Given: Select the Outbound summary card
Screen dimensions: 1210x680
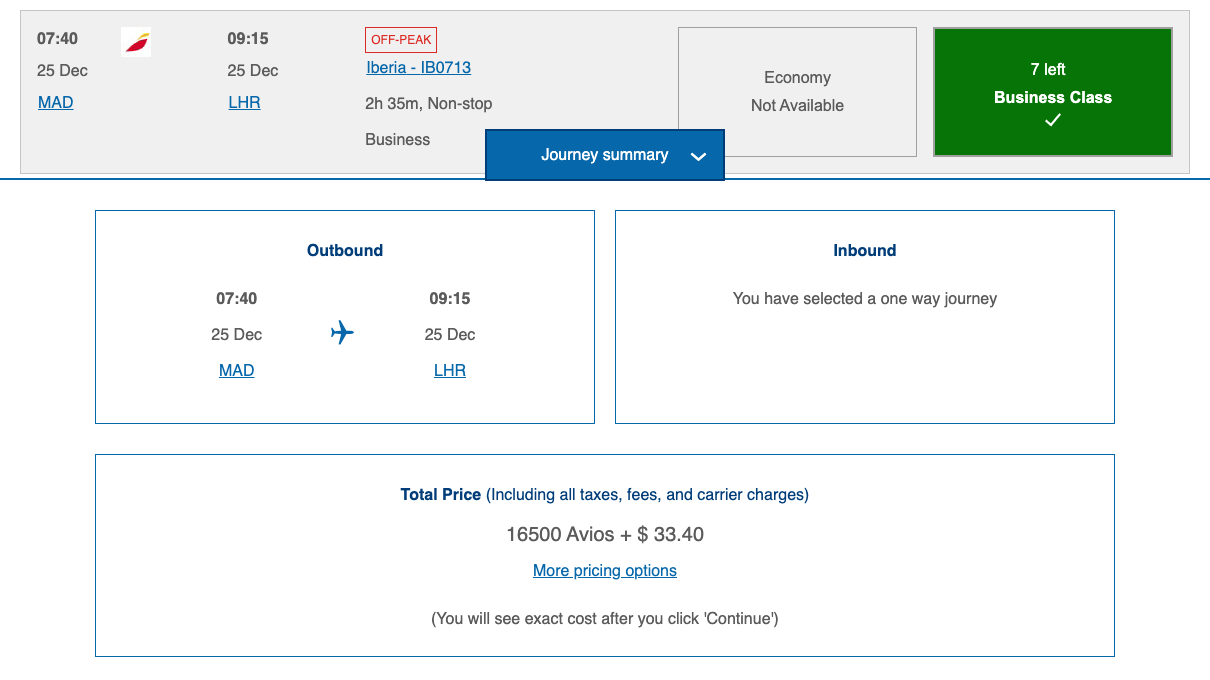Looking at the screenshot, I should [x=344, y=316].
